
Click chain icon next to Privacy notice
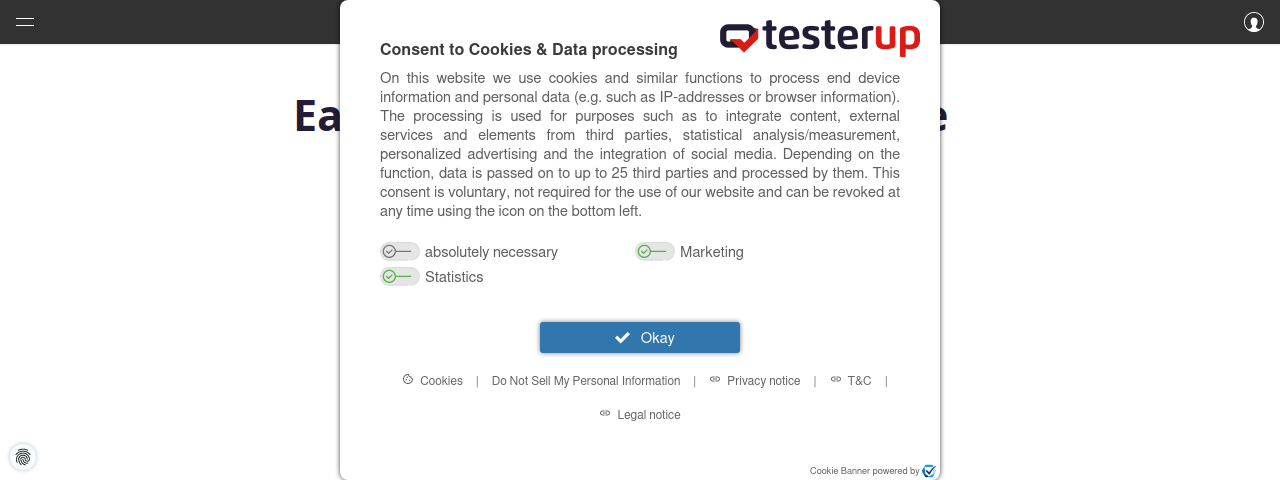715,380
